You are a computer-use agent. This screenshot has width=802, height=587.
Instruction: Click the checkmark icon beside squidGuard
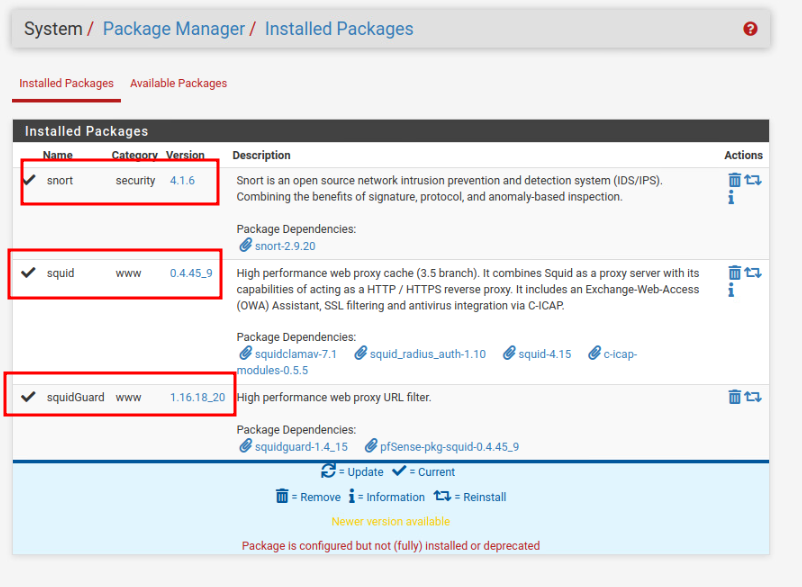29,397
